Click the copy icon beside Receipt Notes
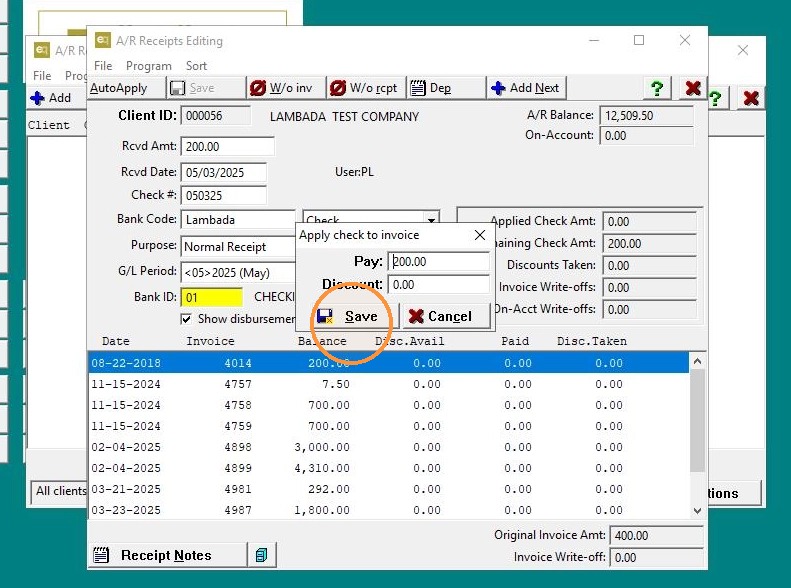The width and height of the screenshot is (791, 588). click(261, 555)
